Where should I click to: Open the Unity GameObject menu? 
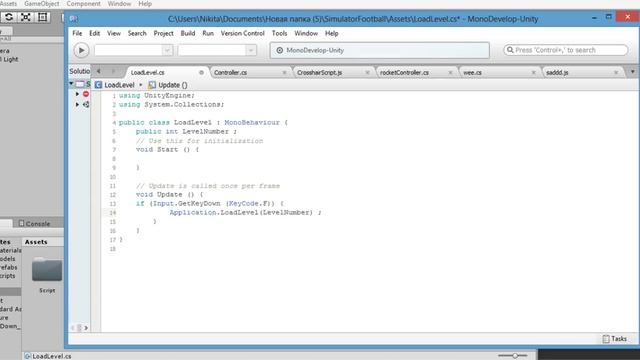click(42, 4)
